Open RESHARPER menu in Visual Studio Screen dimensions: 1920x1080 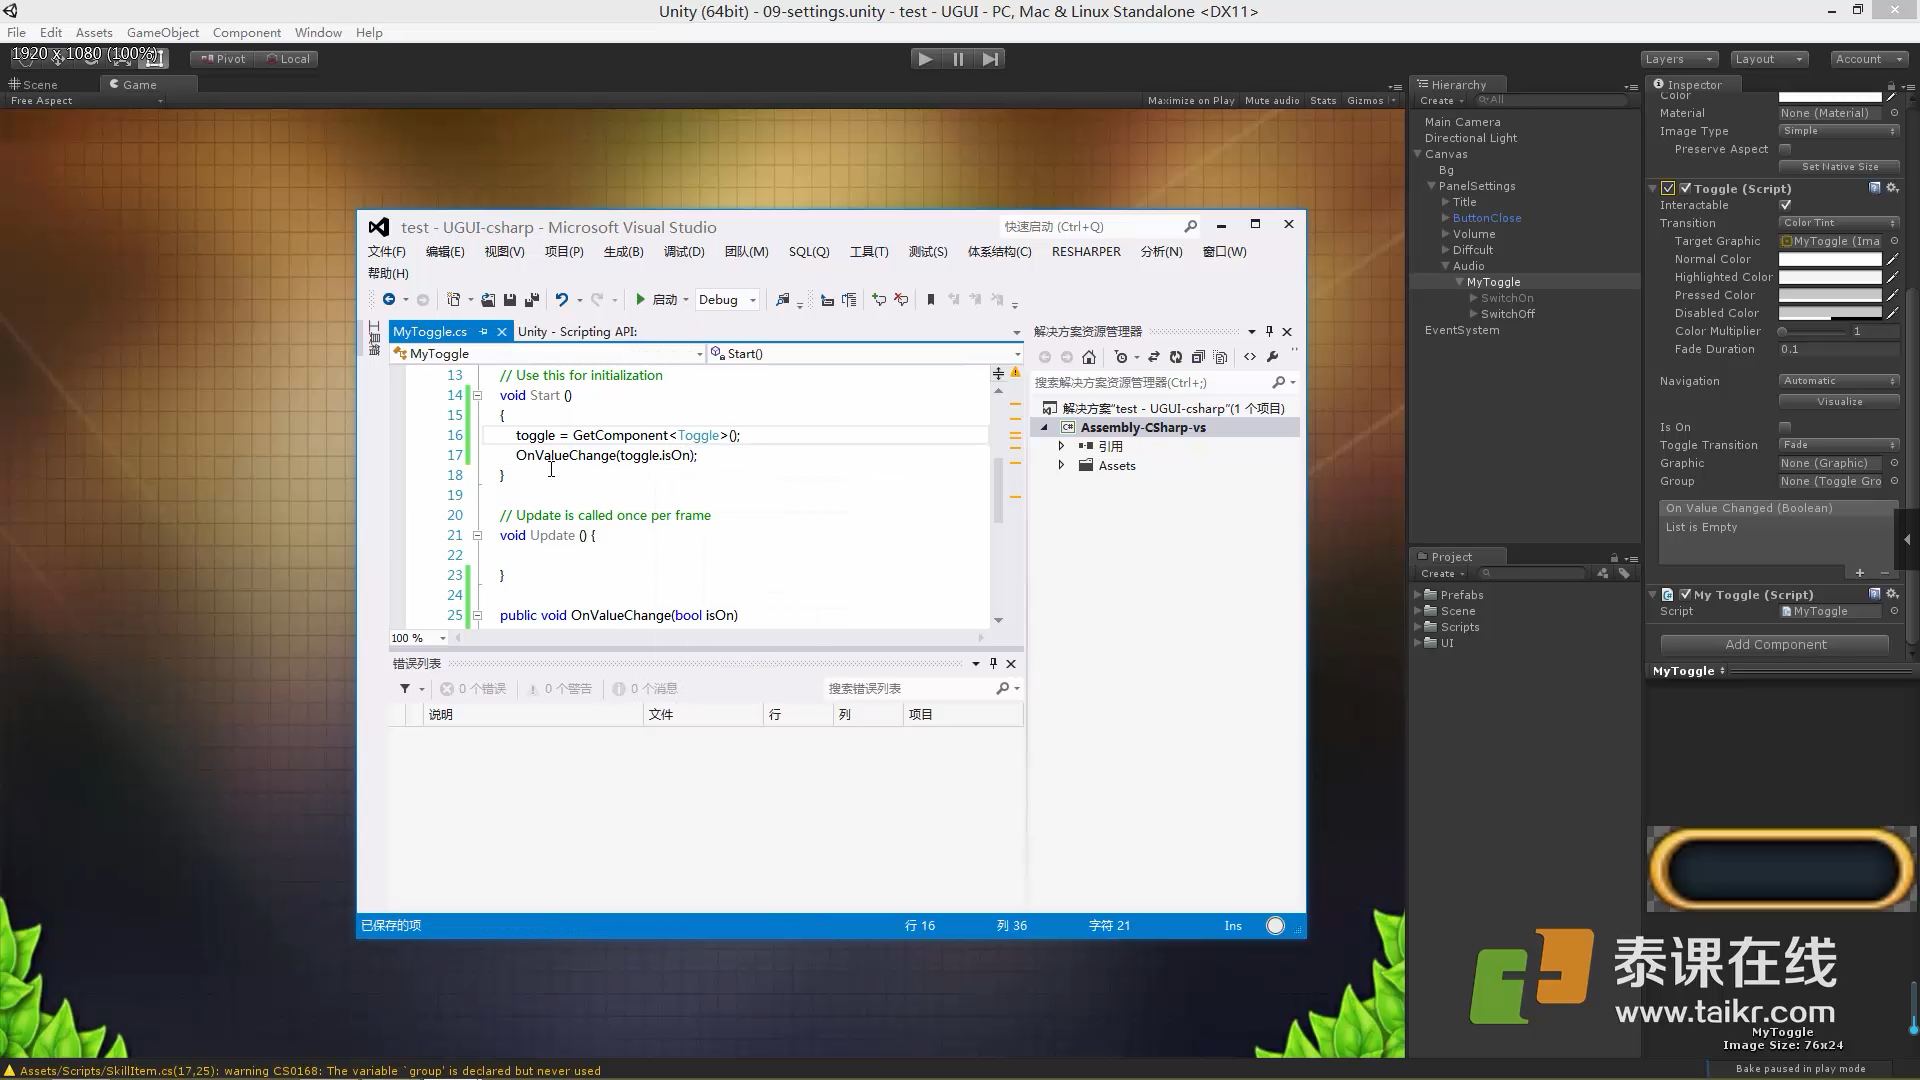point(1086,252)
